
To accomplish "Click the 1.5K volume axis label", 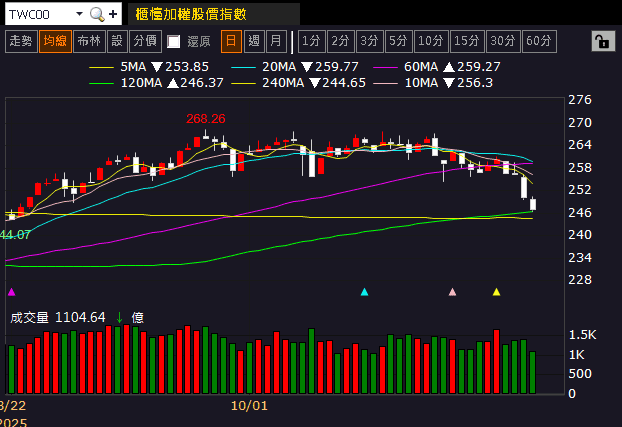I will click(582, 335).
